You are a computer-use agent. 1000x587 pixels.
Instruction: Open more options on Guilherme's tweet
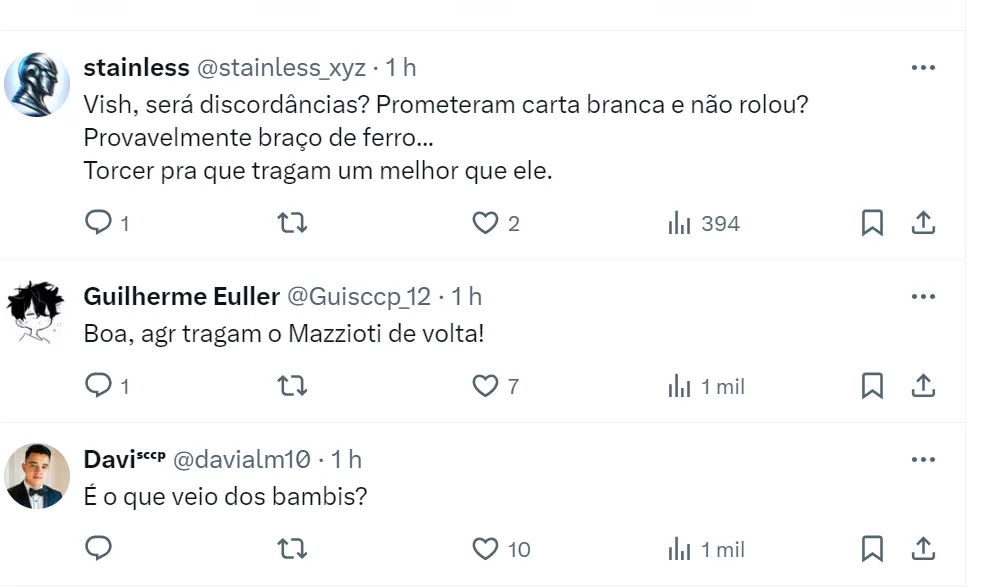(923, 297)
